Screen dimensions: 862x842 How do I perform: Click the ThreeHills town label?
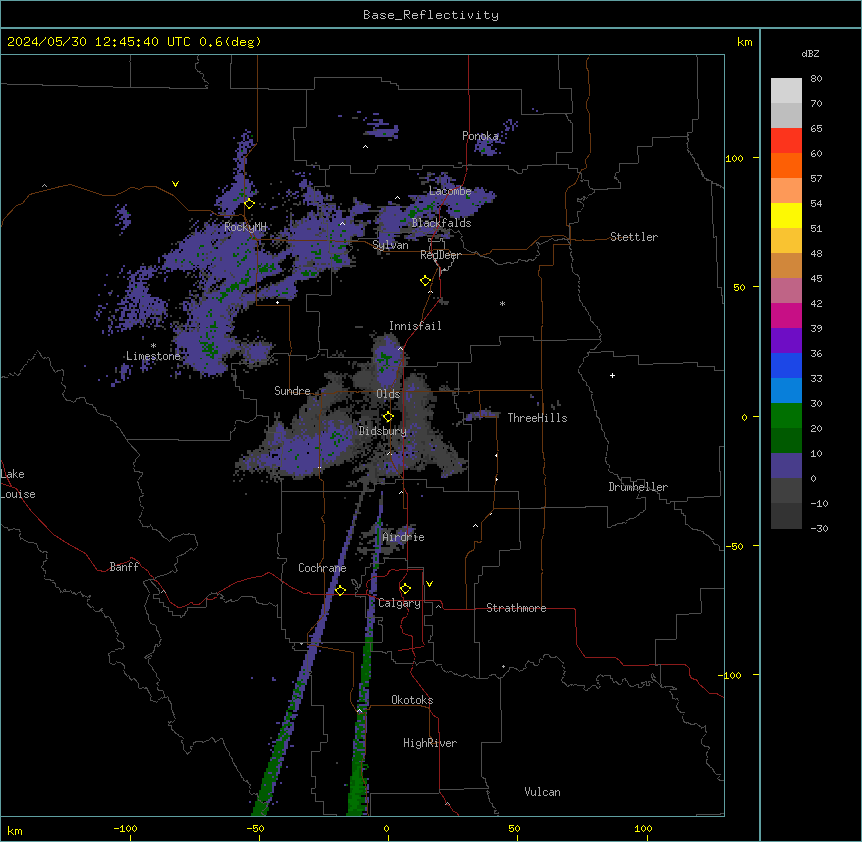click(537, 418)
